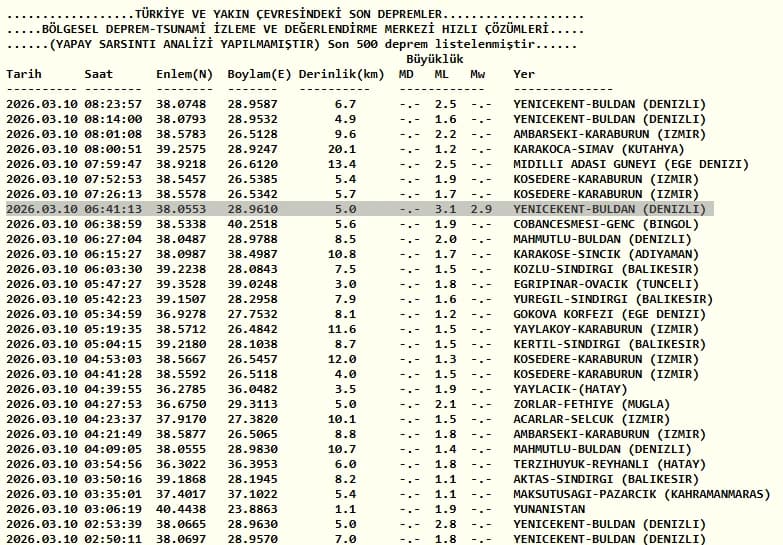The height and width of the screenshot is (545, 783).
Task: Click the ZORLAR-FETHIYE (MUGLA) location text
Action: [x=592, y=404]
